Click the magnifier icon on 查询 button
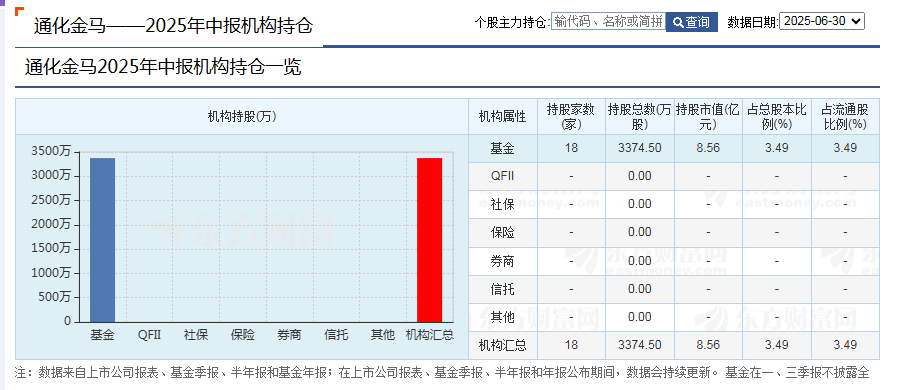The width and height of the screenshot is (918, 390). 678,22
